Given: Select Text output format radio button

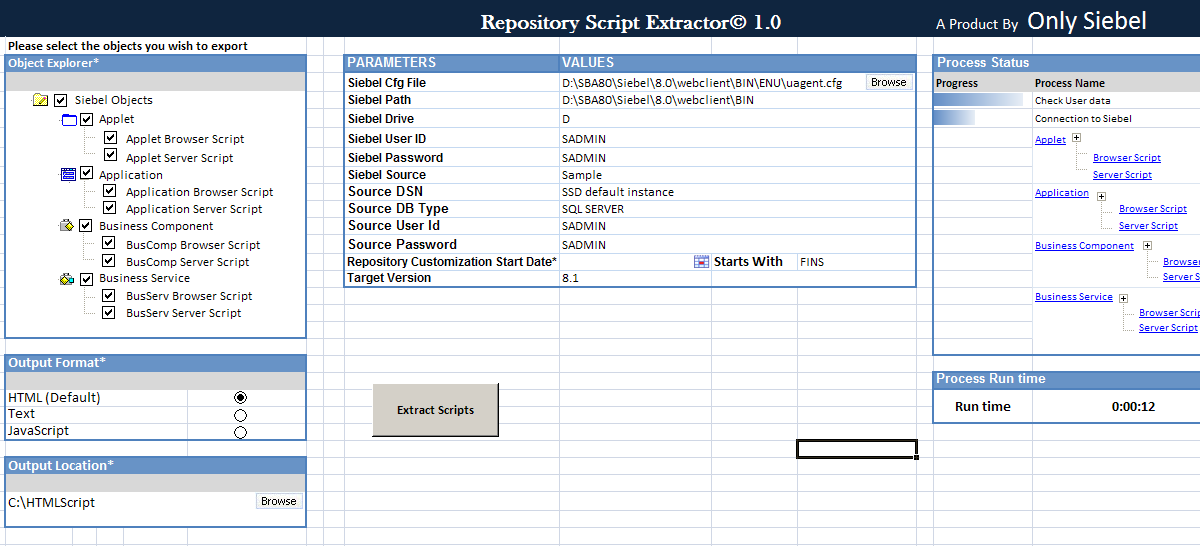Looking at the screenshot, I should click(x=240, y=415).
